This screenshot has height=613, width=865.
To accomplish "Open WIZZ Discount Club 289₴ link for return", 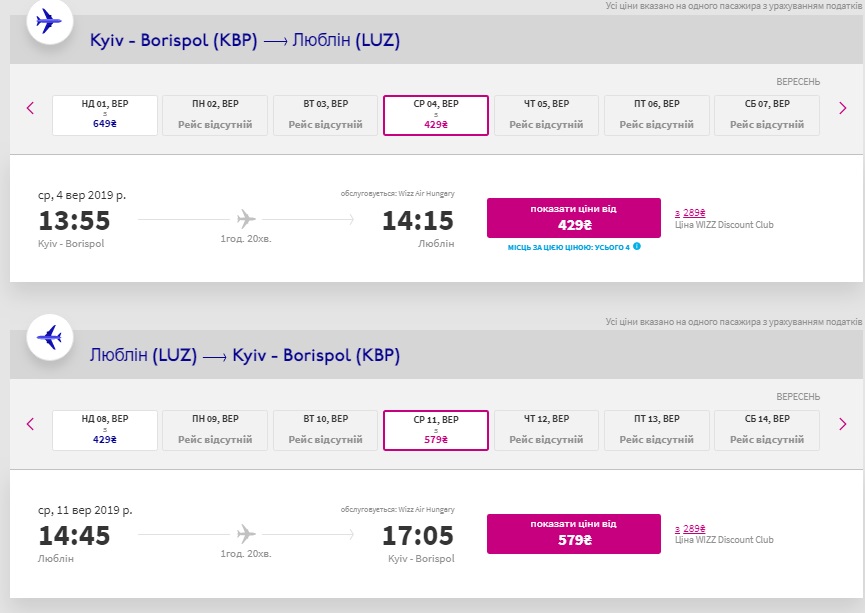I will click(691, 528).
